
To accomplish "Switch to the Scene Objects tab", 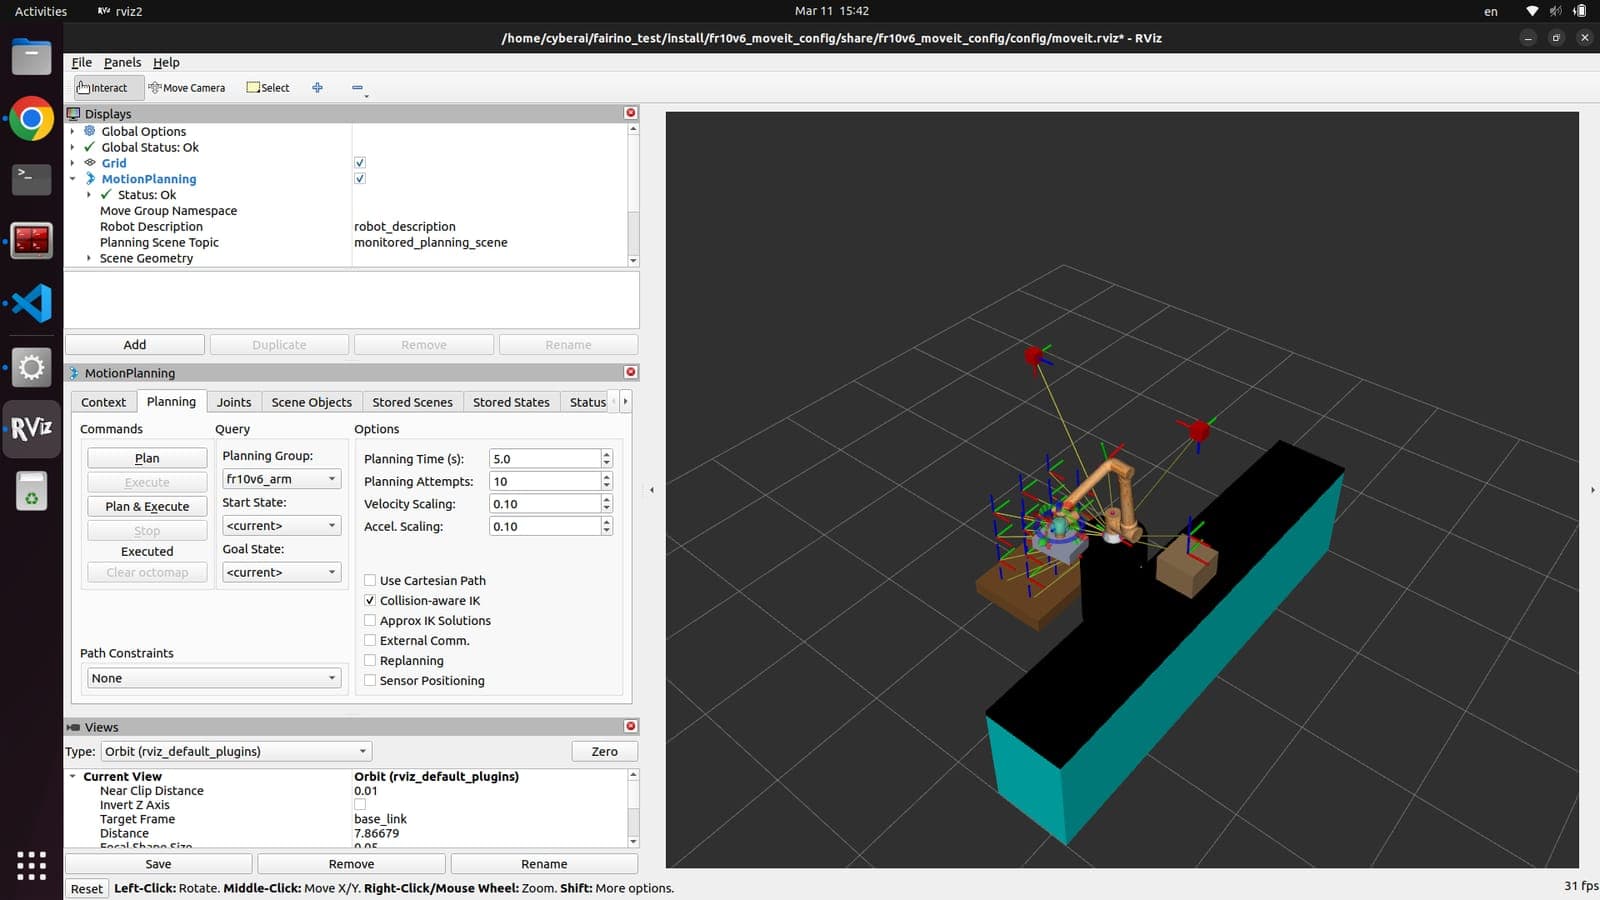I will (311, 402).
